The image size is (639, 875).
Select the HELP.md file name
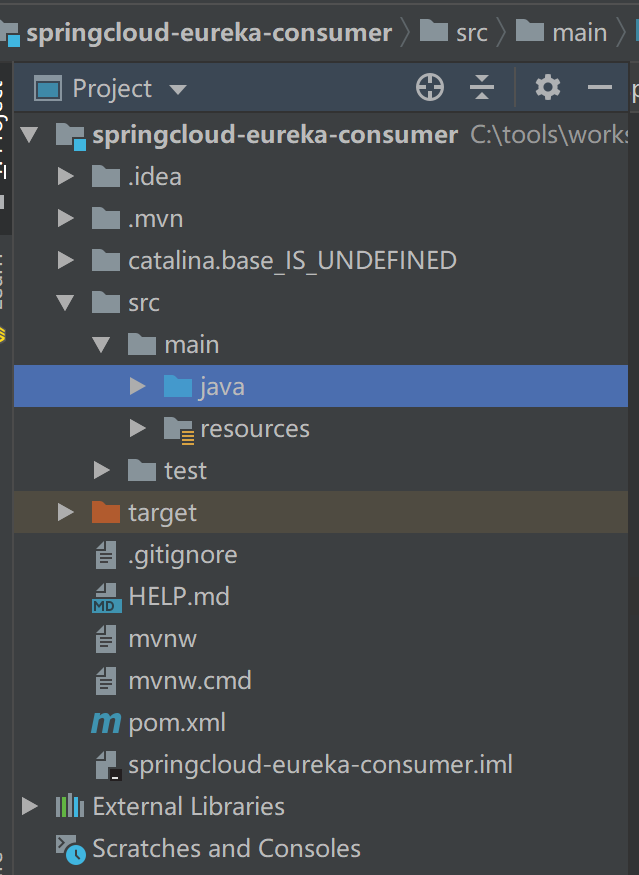179,597
